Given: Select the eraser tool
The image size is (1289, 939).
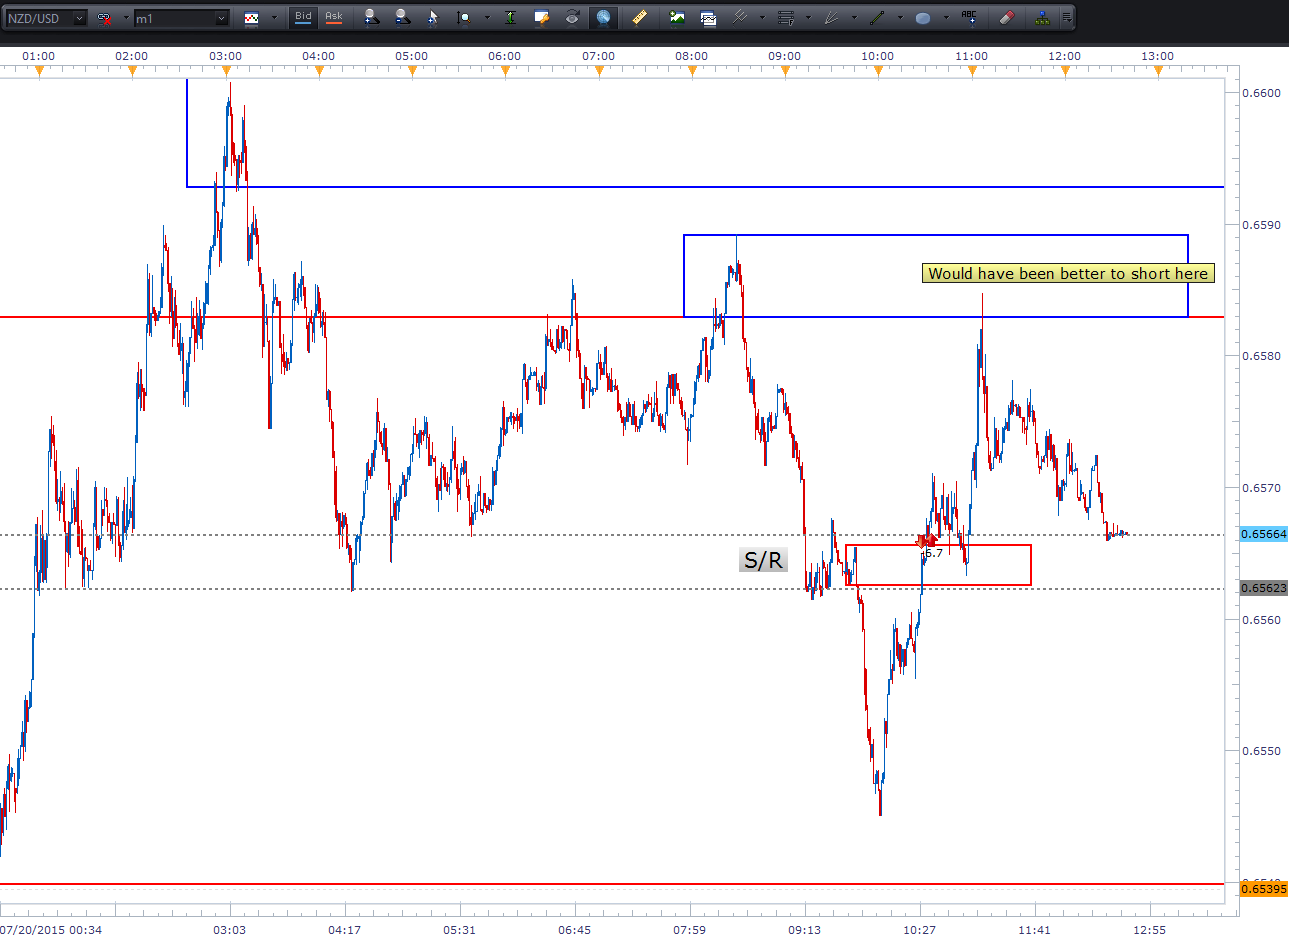Looking at the screenshot, I should 1007,17.
